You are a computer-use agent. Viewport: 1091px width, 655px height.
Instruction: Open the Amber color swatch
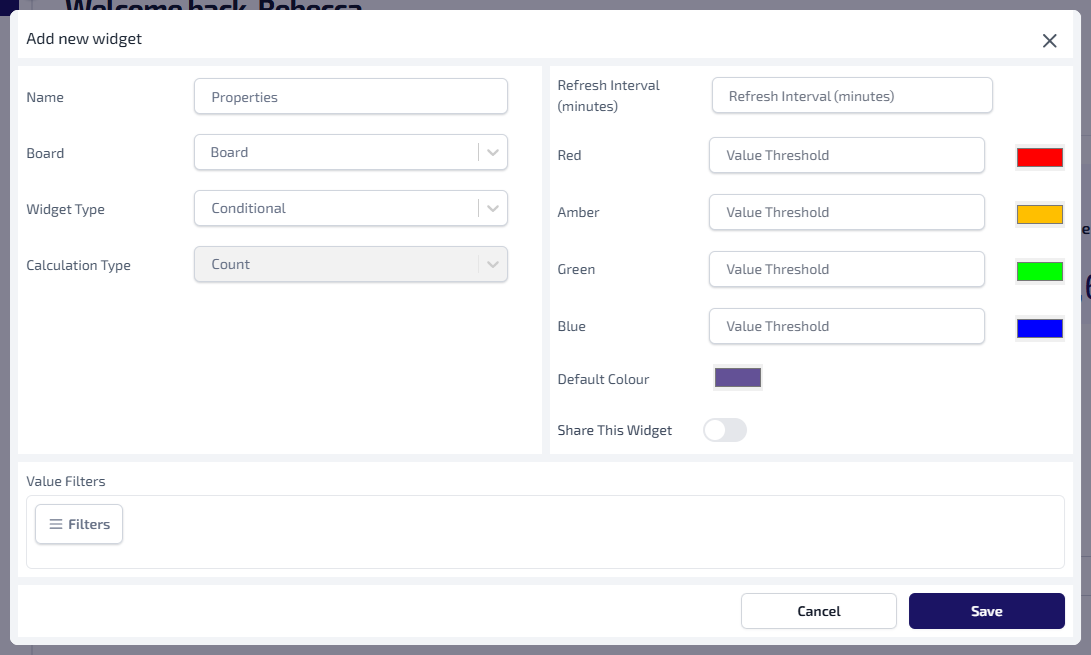1039,214
